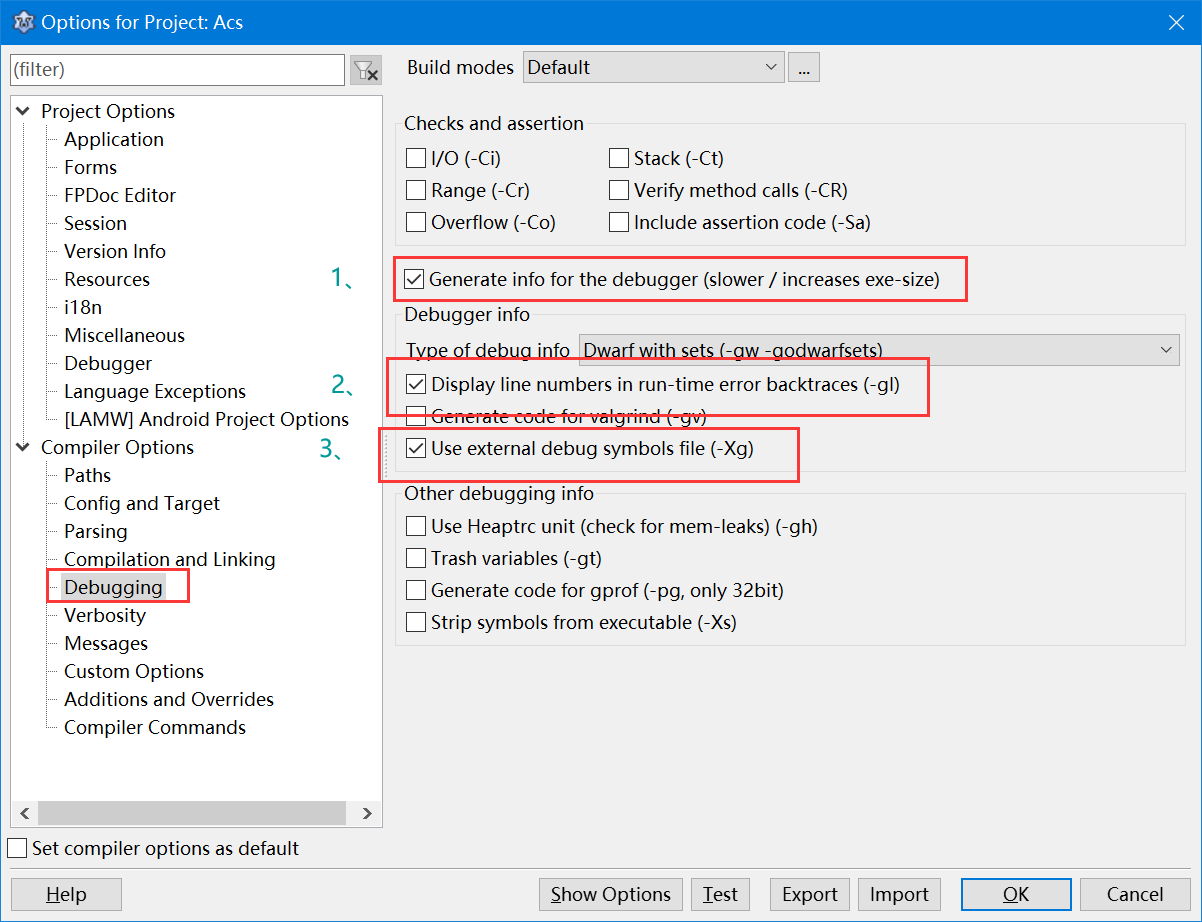The width and height of the screenshot is (1202, 922).
Task: Click the Export button
Action: click(x=810, y=894)
